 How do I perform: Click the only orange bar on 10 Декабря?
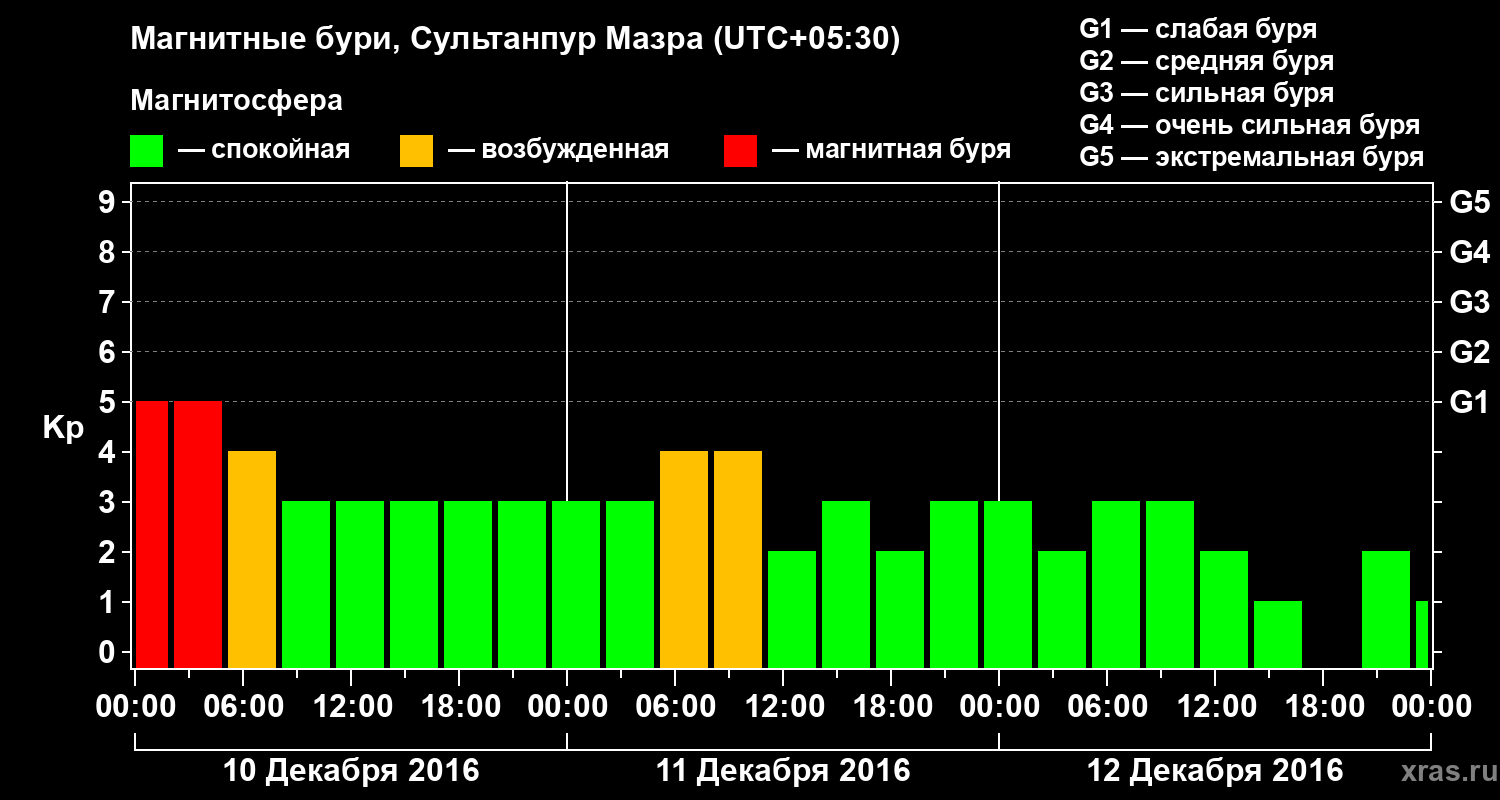point(252,560)
